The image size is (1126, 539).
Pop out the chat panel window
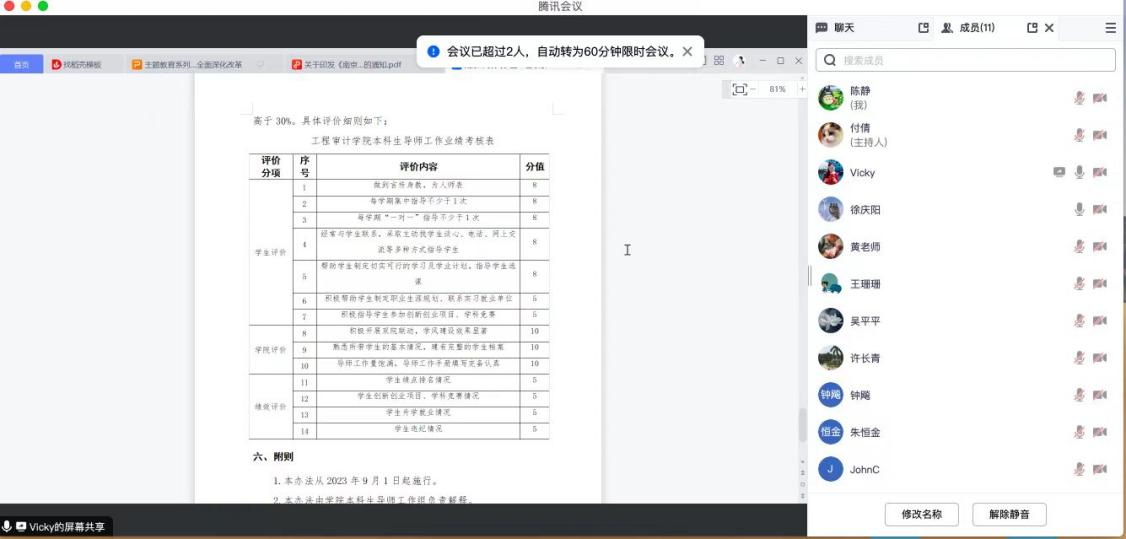tap(924, 28)
